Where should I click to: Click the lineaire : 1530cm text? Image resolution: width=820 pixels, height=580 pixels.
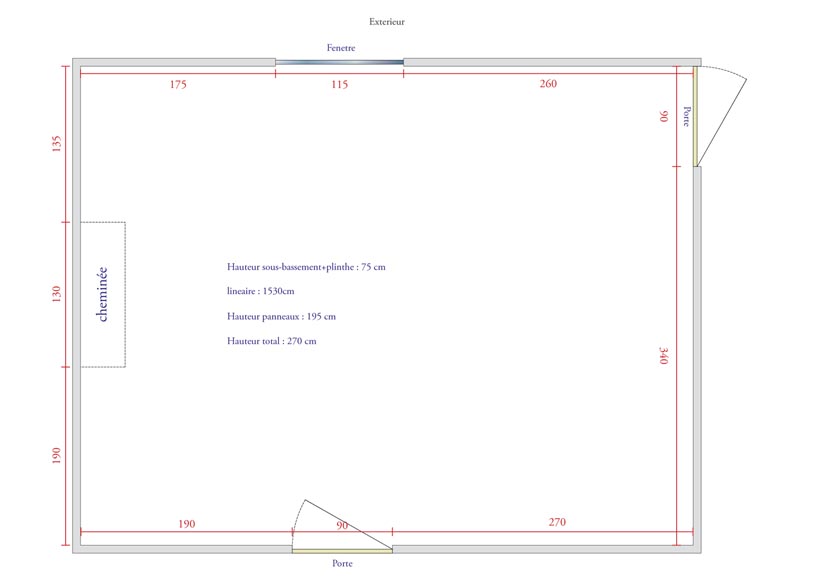tap(261, 291)
